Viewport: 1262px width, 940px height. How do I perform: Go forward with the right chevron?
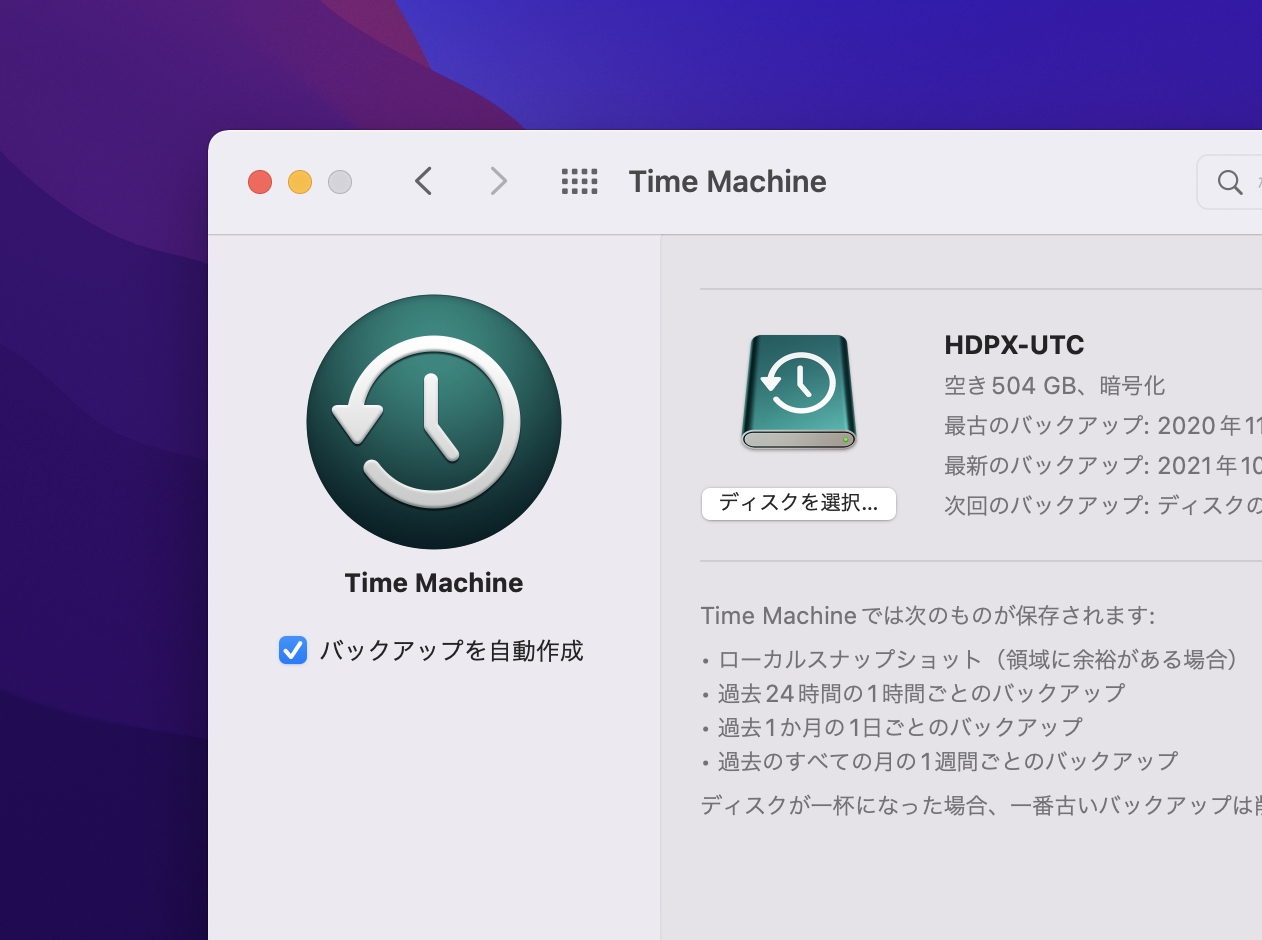[498, 181]
